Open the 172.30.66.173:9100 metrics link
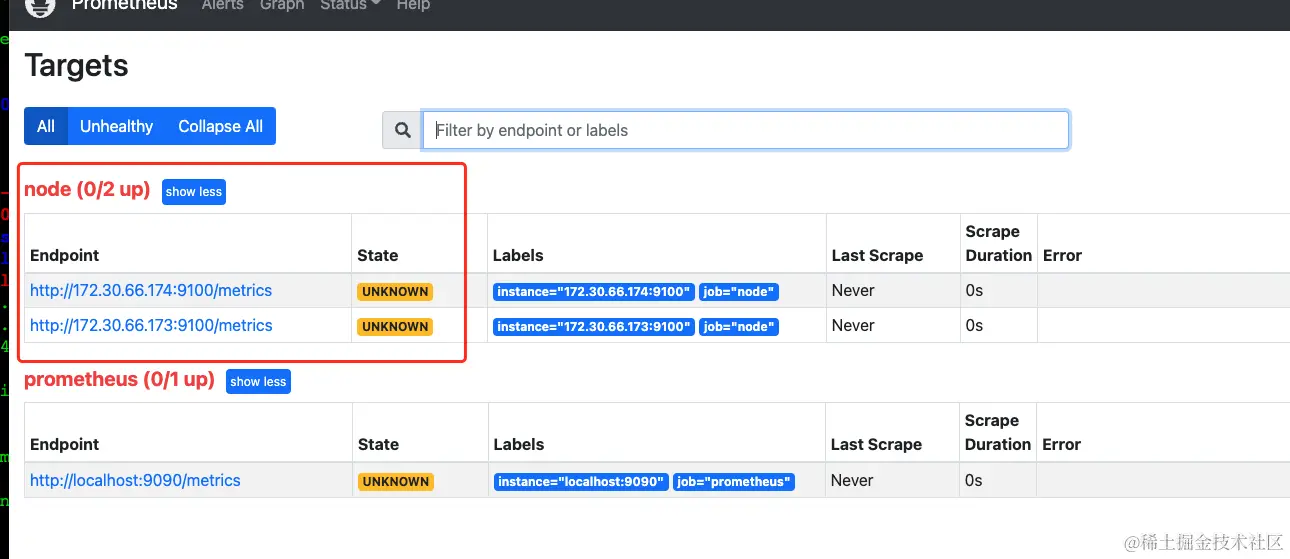Screen dimensions: 1290x559 [x=151, y=326]
